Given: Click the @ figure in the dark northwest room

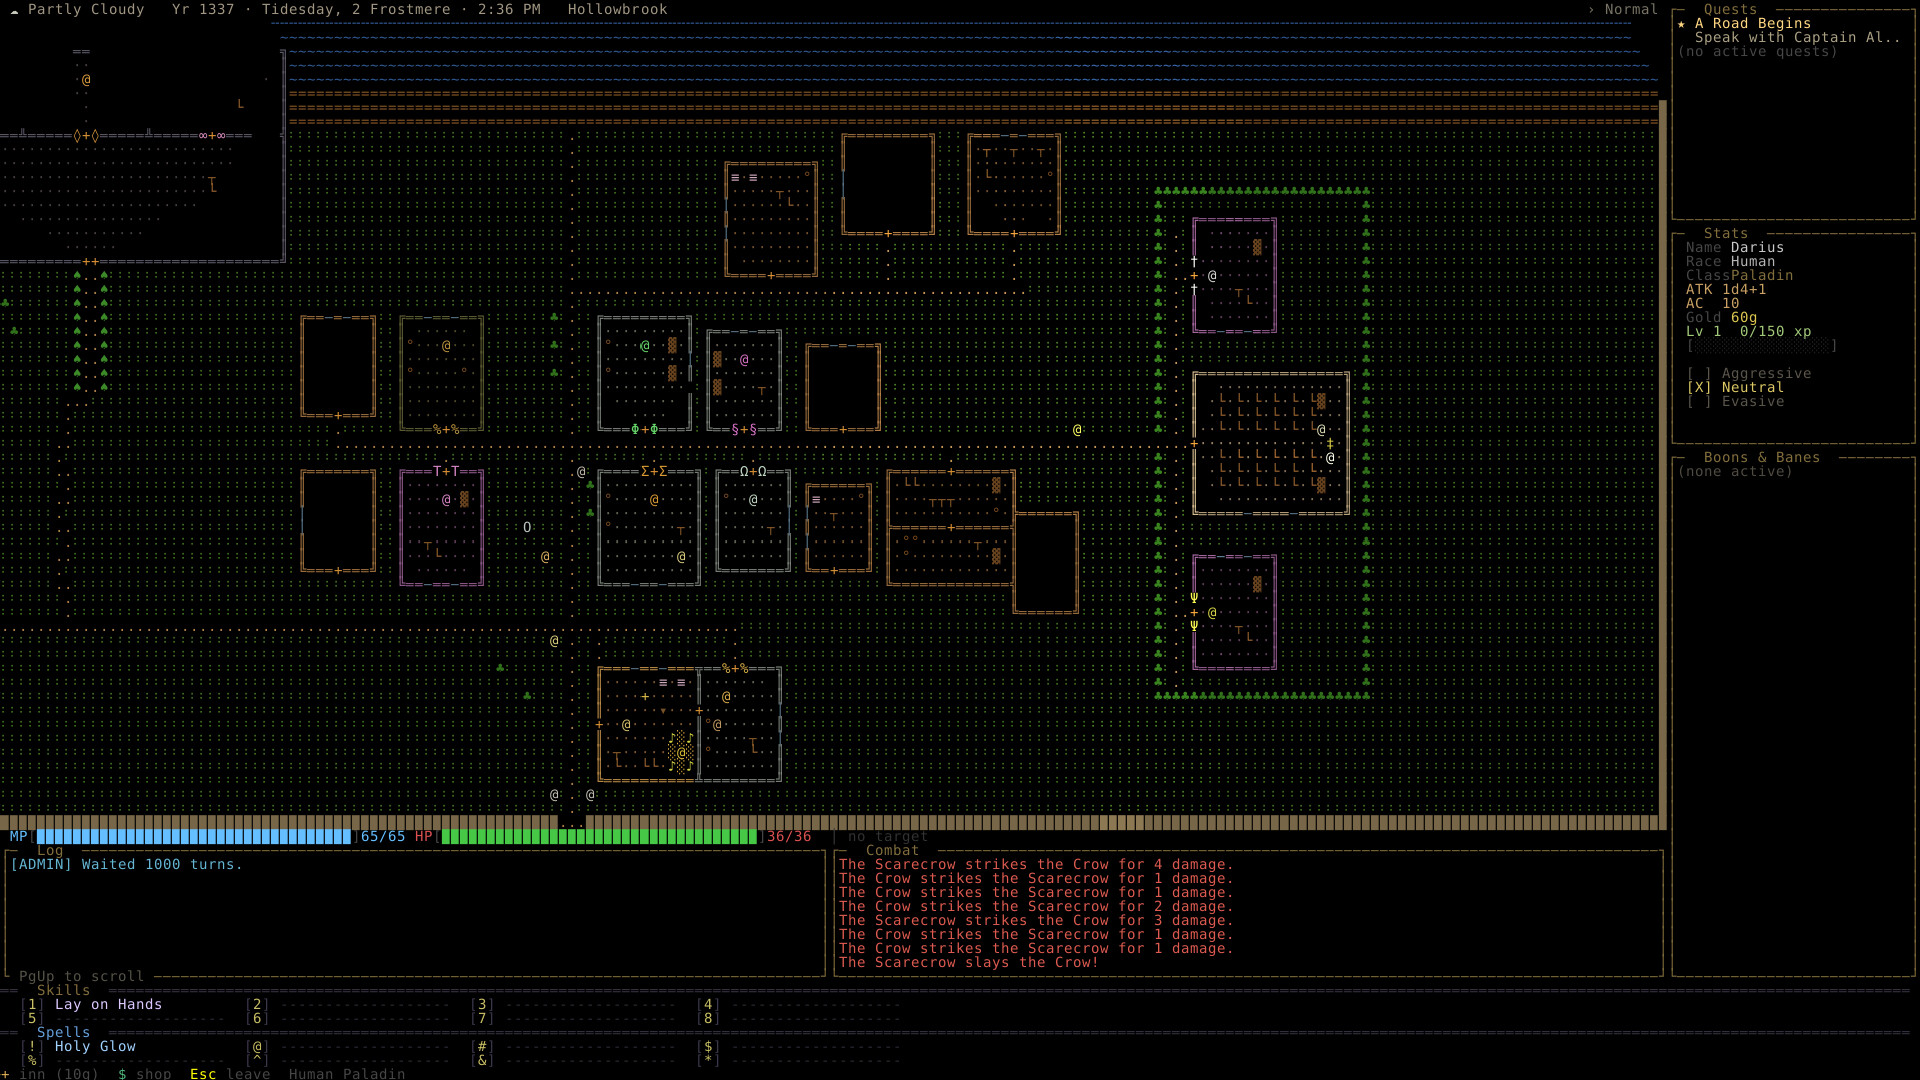Looking at the screenshot, I should click(x=86, y=80).
